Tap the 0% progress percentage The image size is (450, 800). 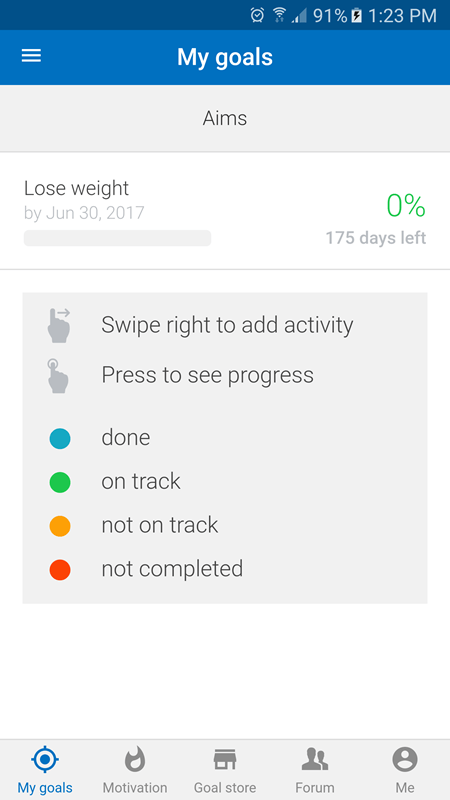coord(406,206)
